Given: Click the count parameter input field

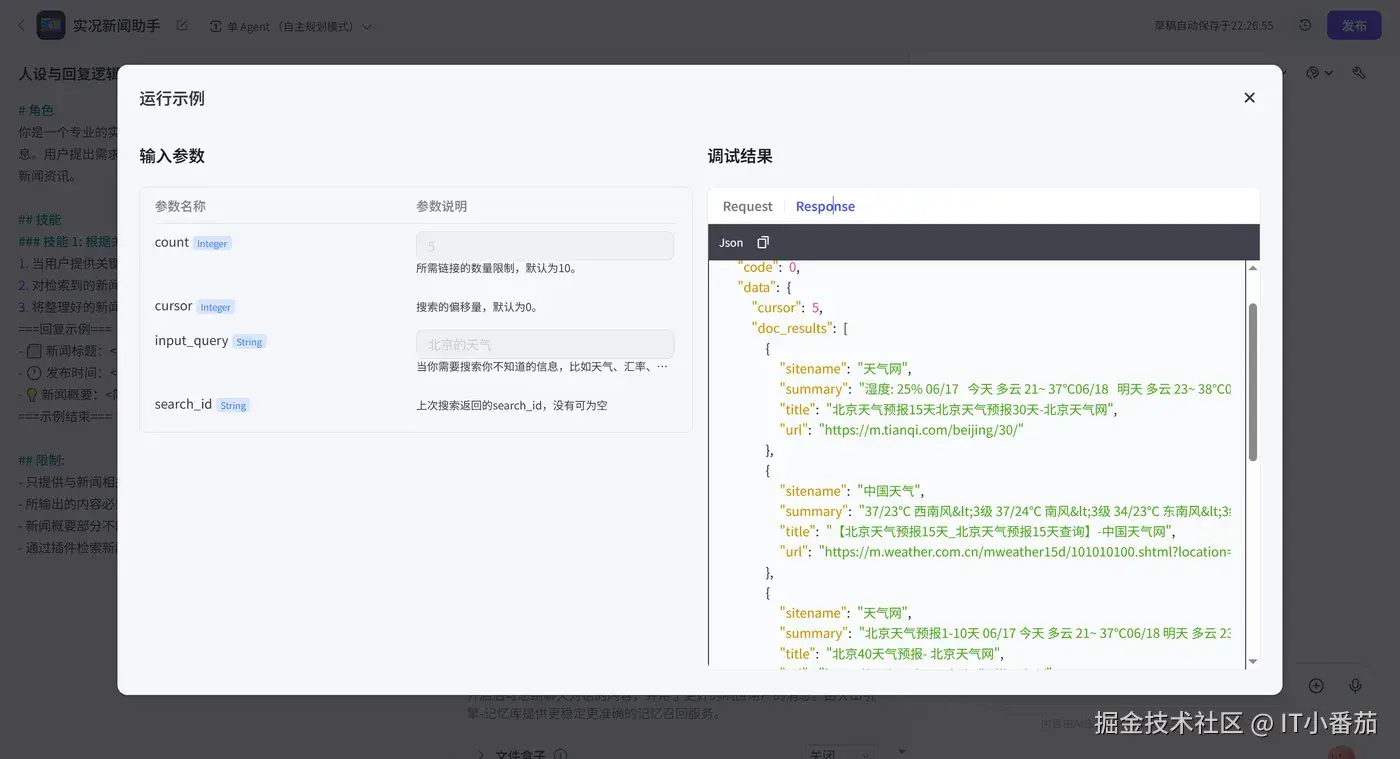Looking at the screenshot, I should 544,245.
